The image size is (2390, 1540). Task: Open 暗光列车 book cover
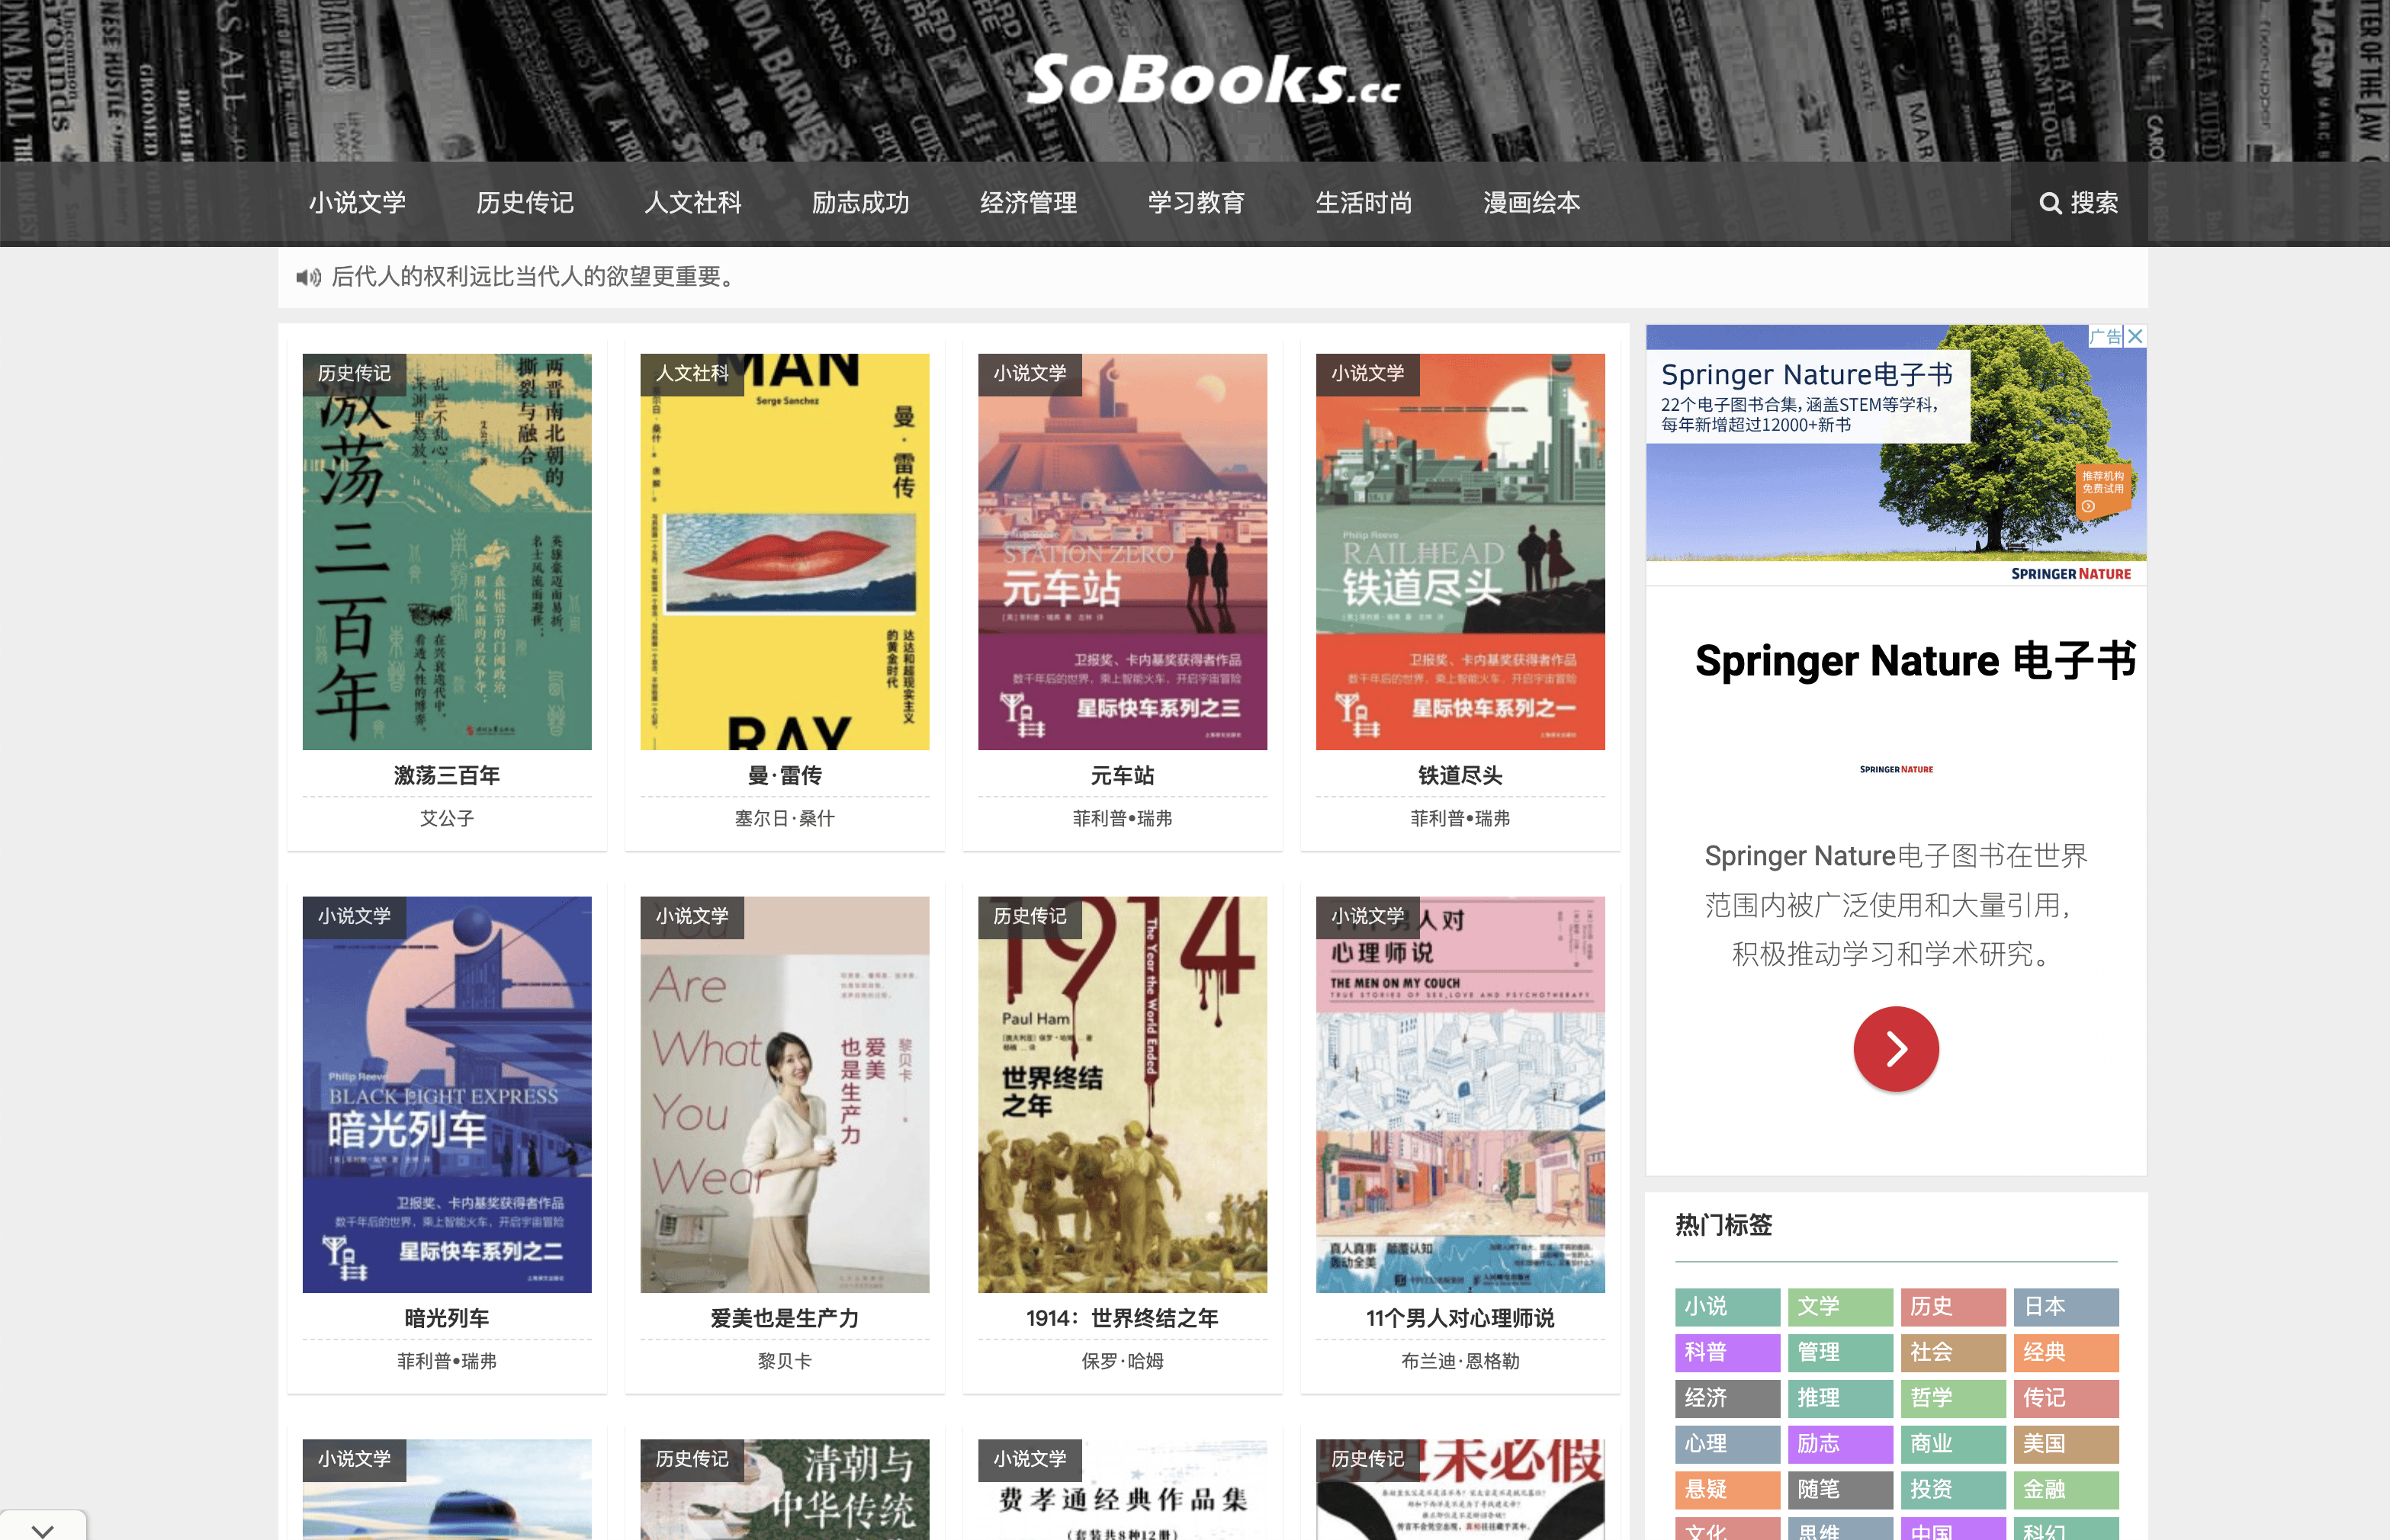pyautogui.click(x=447, y=1095)
